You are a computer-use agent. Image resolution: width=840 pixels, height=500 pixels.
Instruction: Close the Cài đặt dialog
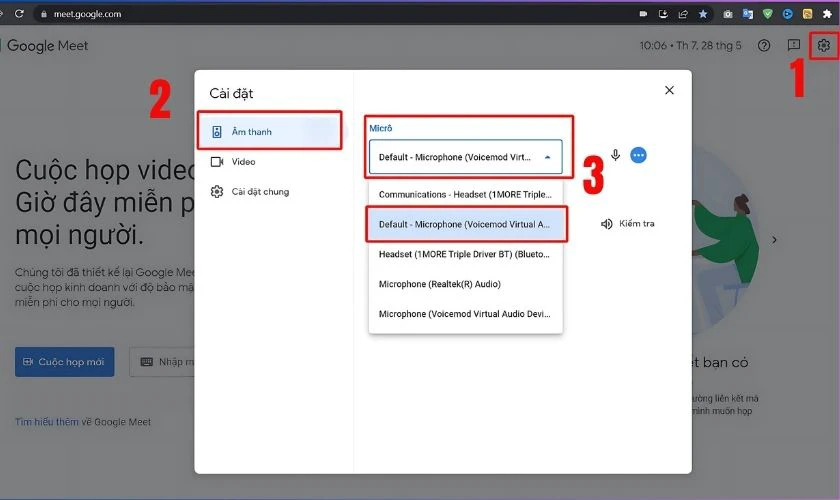(669, 90)
